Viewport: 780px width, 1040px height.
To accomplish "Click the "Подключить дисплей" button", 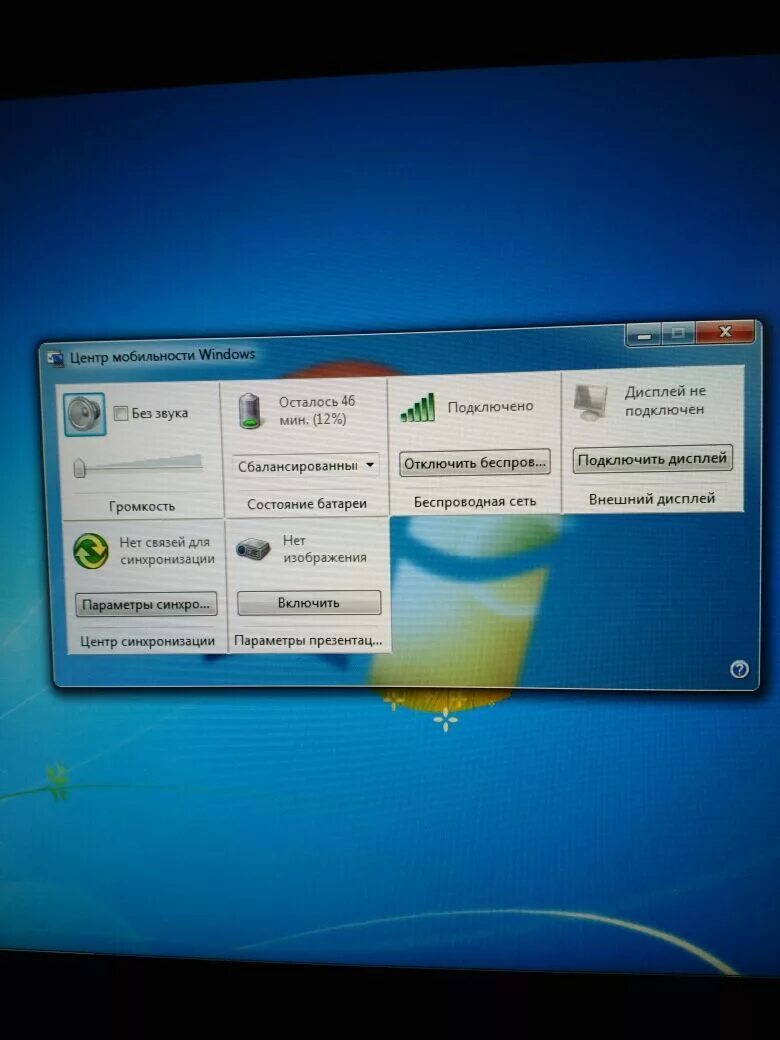I will pyautogui.click(x=653, y=459).
